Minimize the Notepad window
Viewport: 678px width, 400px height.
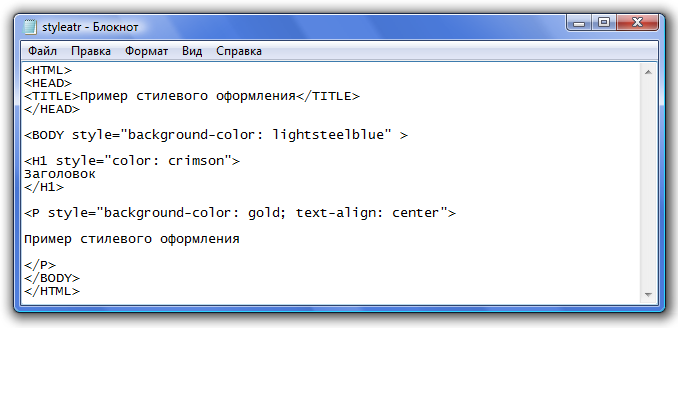(579, 22)
